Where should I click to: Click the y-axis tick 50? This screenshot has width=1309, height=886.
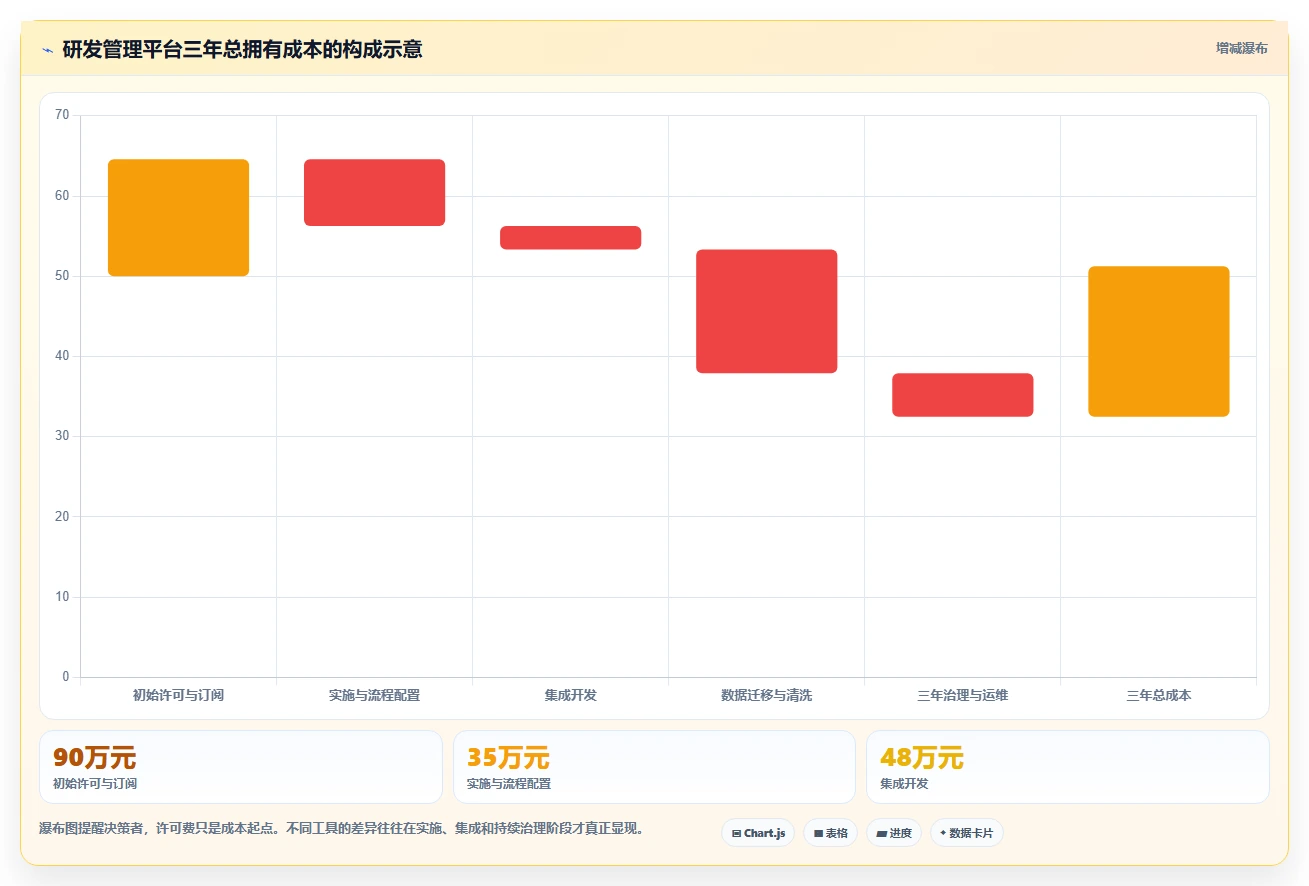tap(62, 276)
